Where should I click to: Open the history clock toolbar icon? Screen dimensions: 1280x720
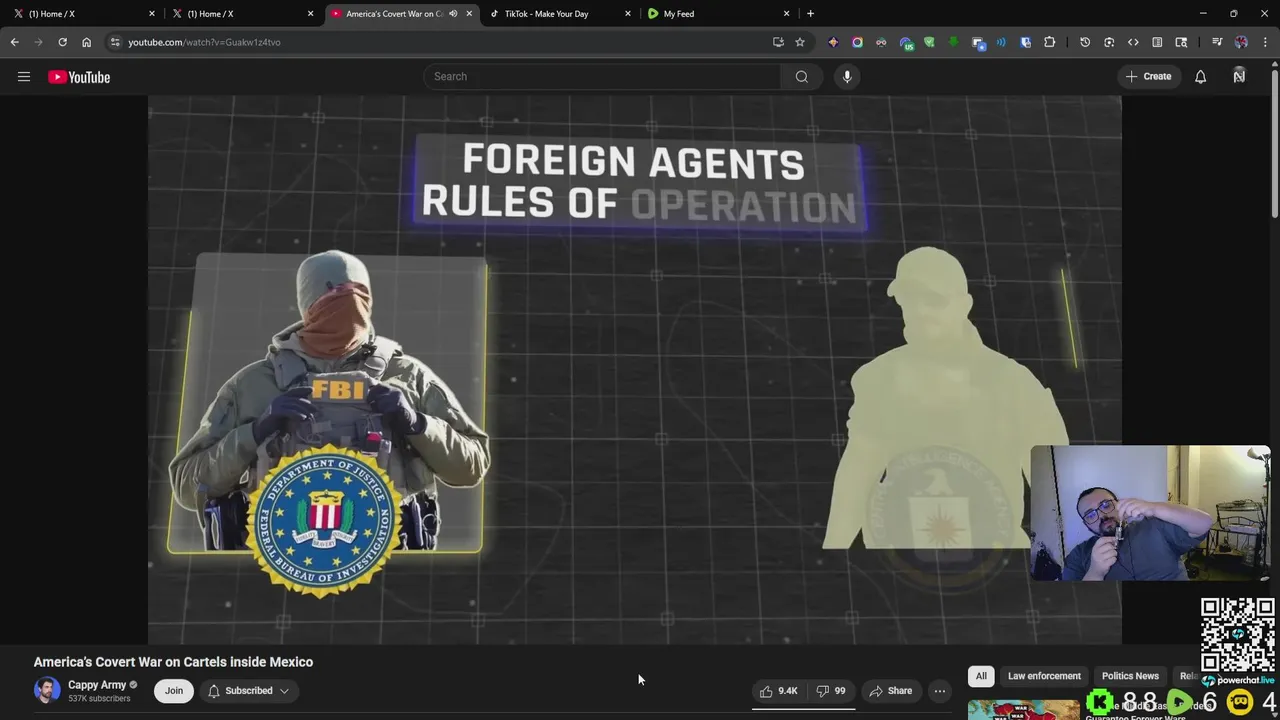click(x=1085, y=42)
